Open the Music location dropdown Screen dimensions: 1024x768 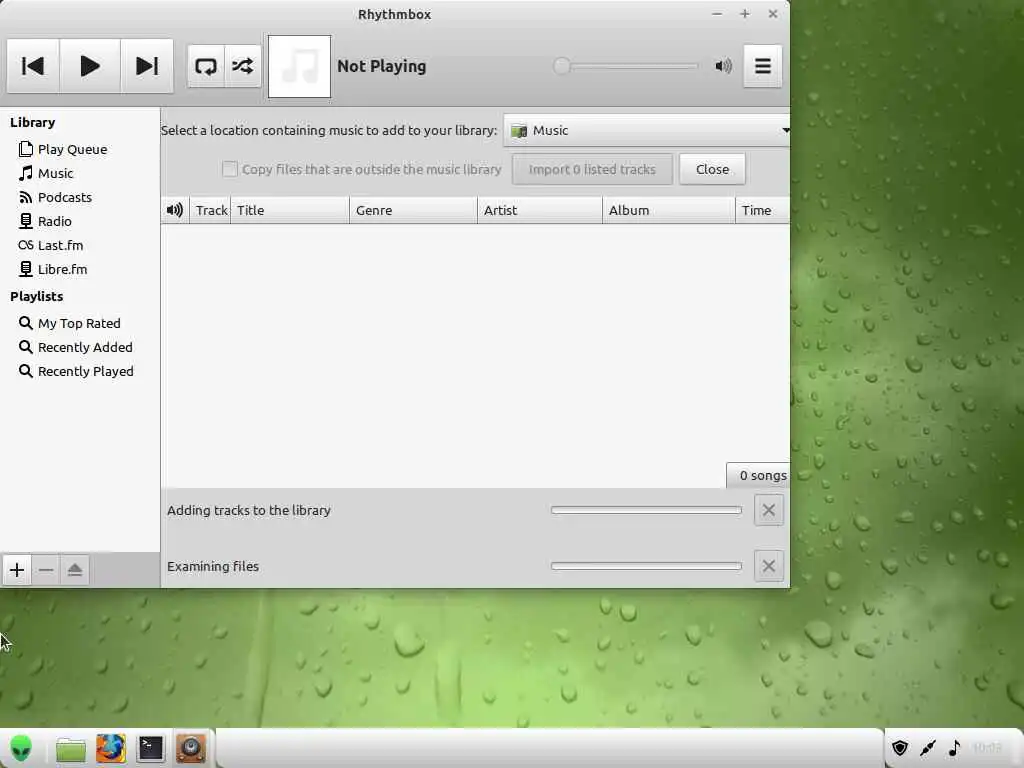pos(647,131)
